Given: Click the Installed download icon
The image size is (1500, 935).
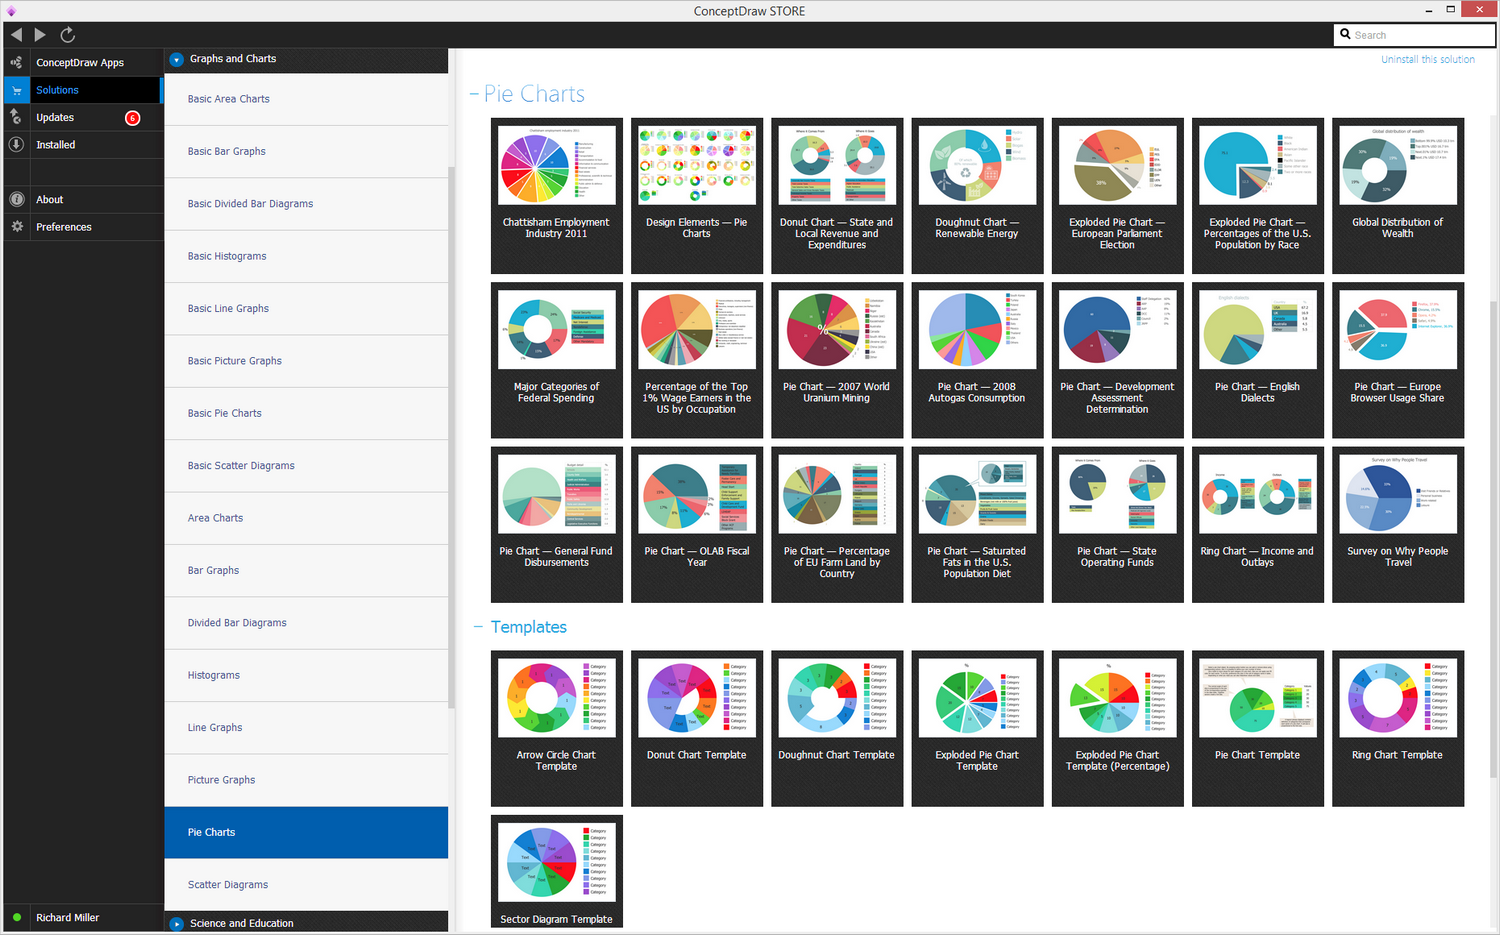Looking at the screenshot, I should pyautogui.click(x=17, y=144).
